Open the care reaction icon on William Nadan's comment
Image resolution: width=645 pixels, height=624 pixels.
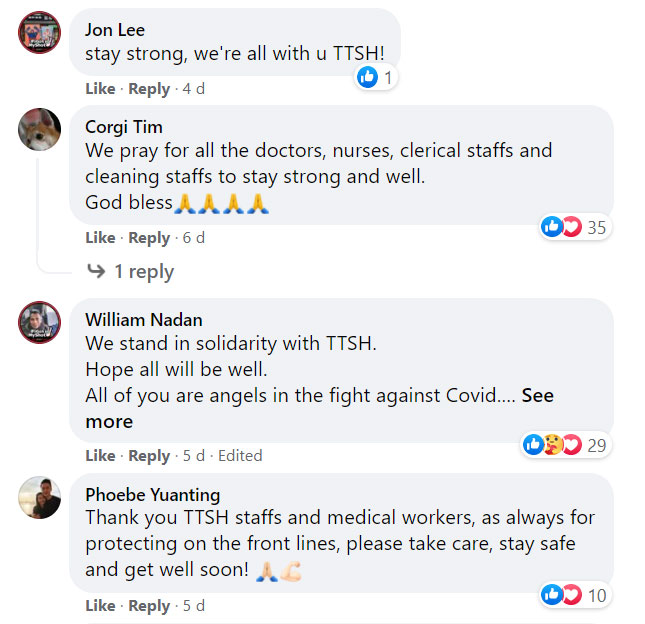pyautogui.click(x=553, y=445)
